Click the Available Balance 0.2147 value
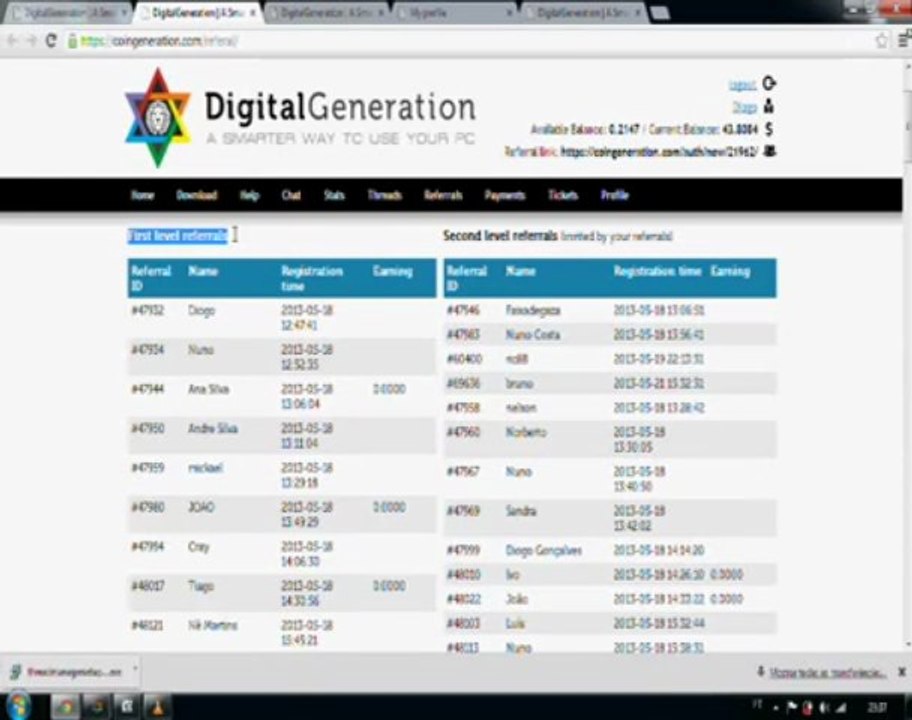The height and width of the screenshot is (720, 912). [623, 129]
